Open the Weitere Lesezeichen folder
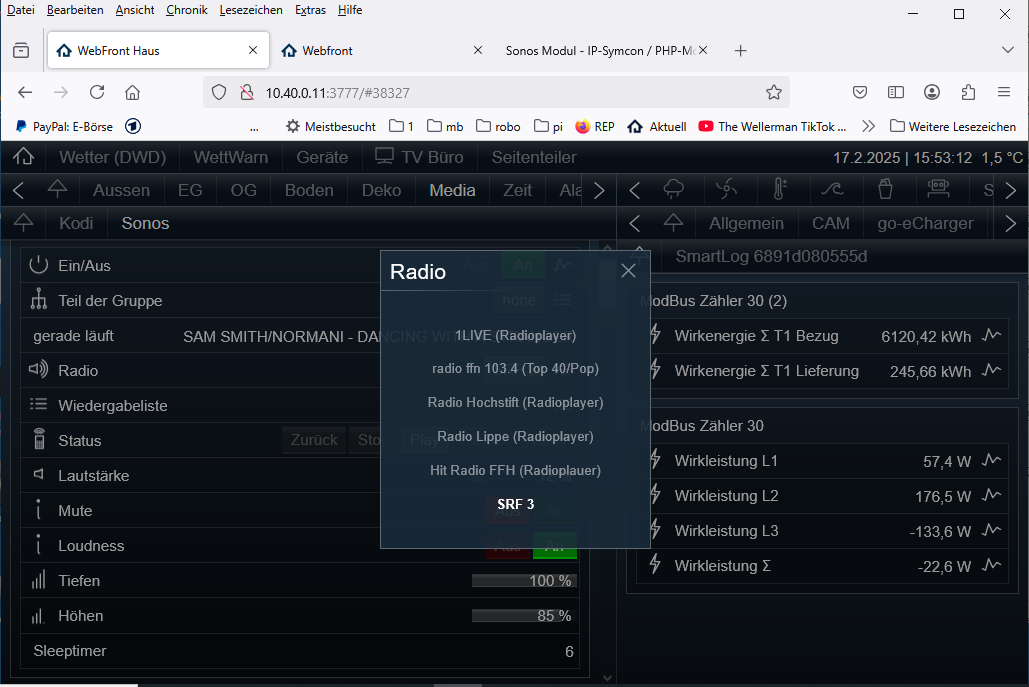 953,126
